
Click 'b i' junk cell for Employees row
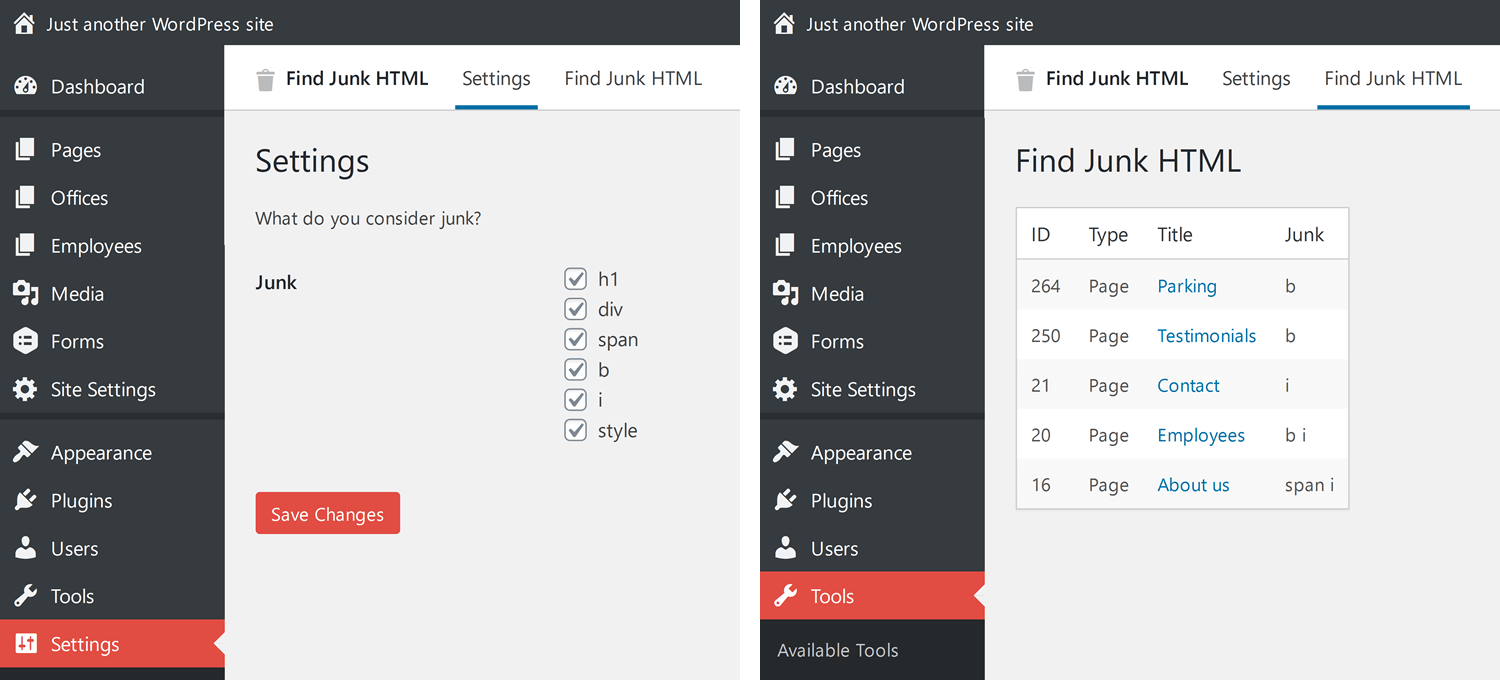[1295, 435]
